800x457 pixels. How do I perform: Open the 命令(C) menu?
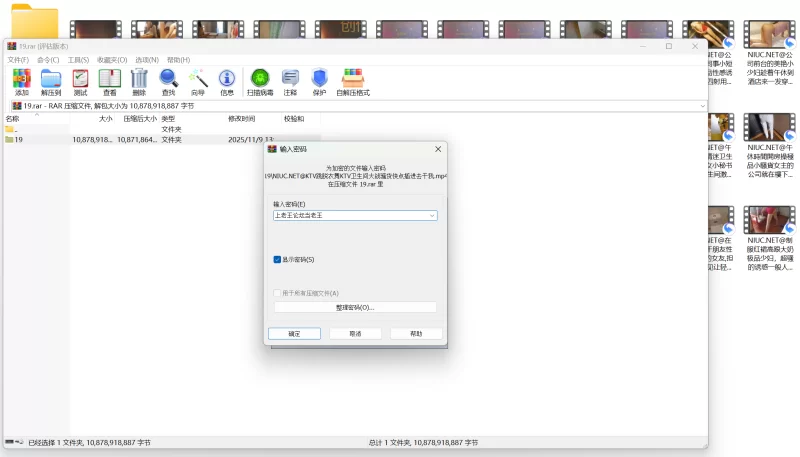pos(48,60)
